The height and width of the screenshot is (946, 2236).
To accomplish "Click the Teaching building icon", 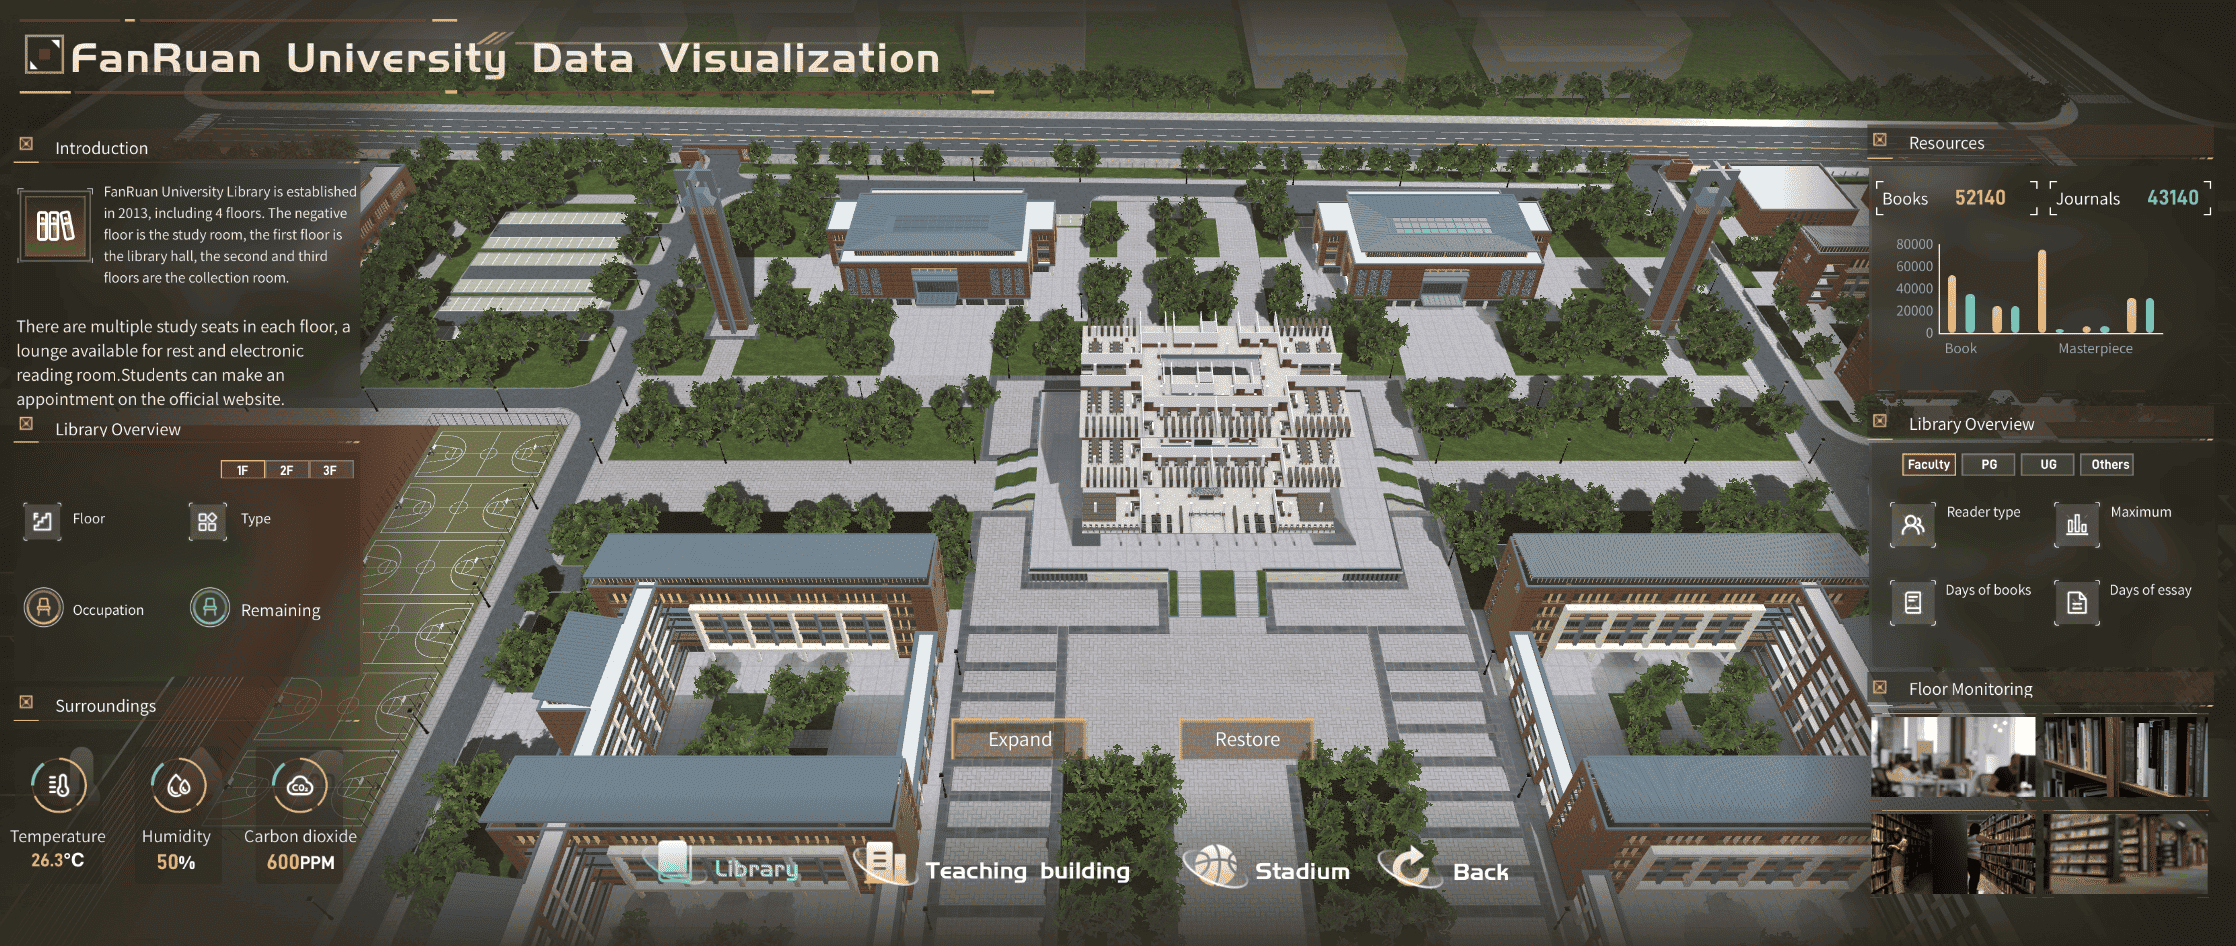I will click(x=884, y=863).
